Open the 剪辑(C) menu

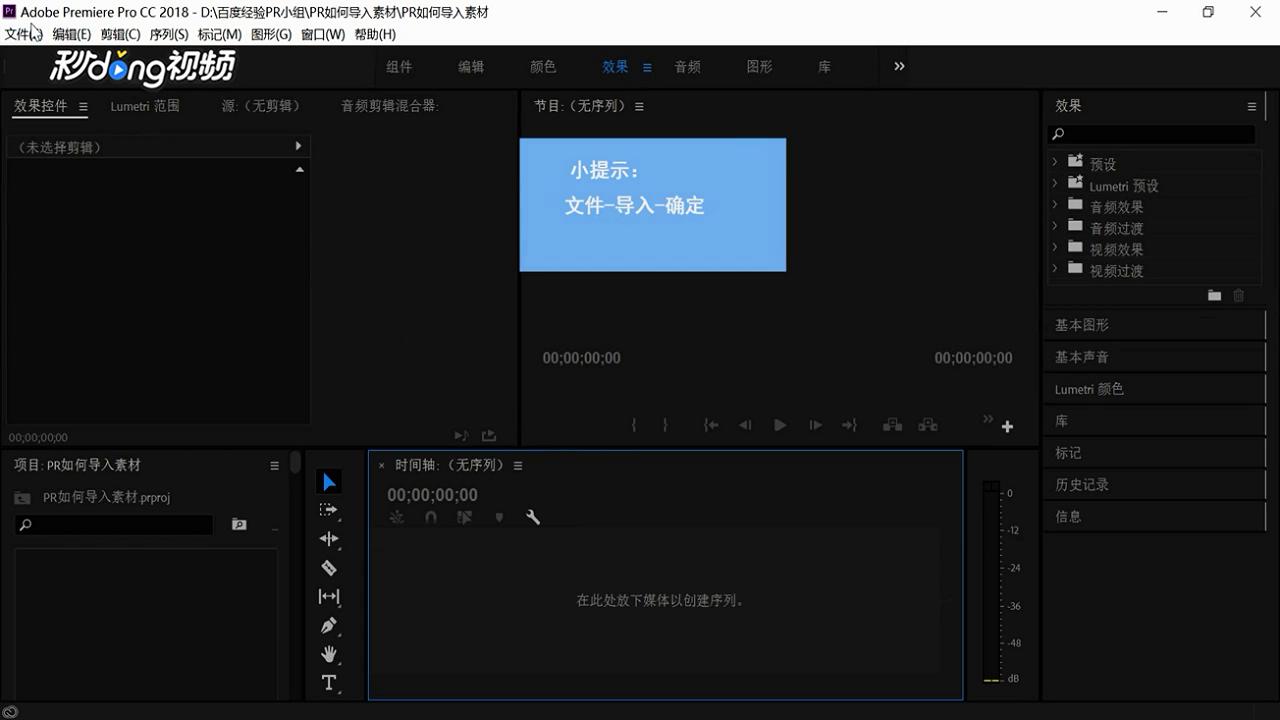(120, 34)
